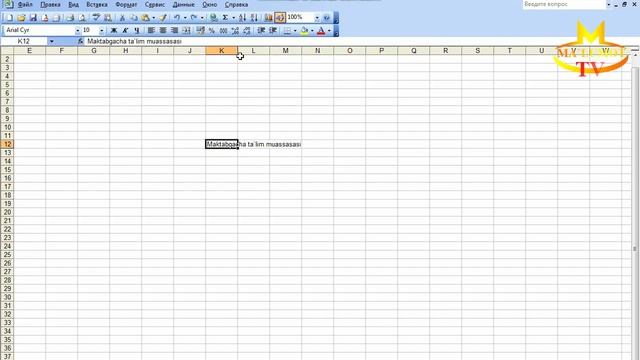The image size is (640, 360).
Task: Open the Research pane icon
Action: click(108, 18)
